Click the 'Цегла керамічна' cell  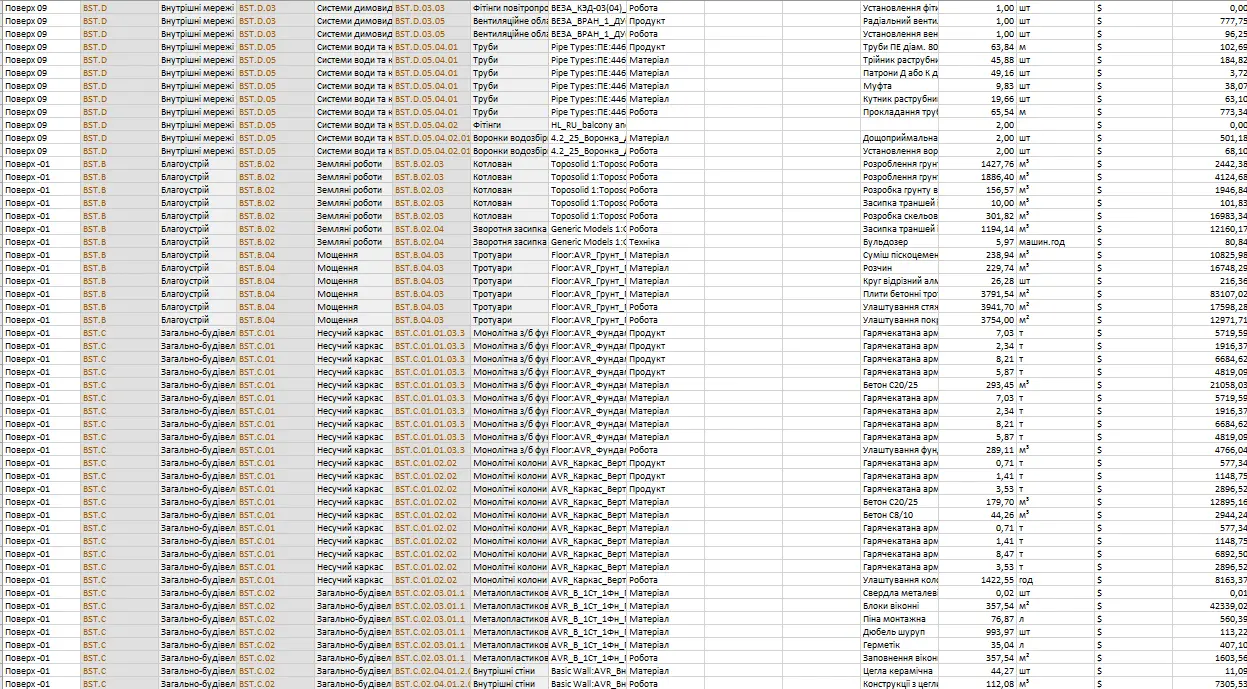900,670
